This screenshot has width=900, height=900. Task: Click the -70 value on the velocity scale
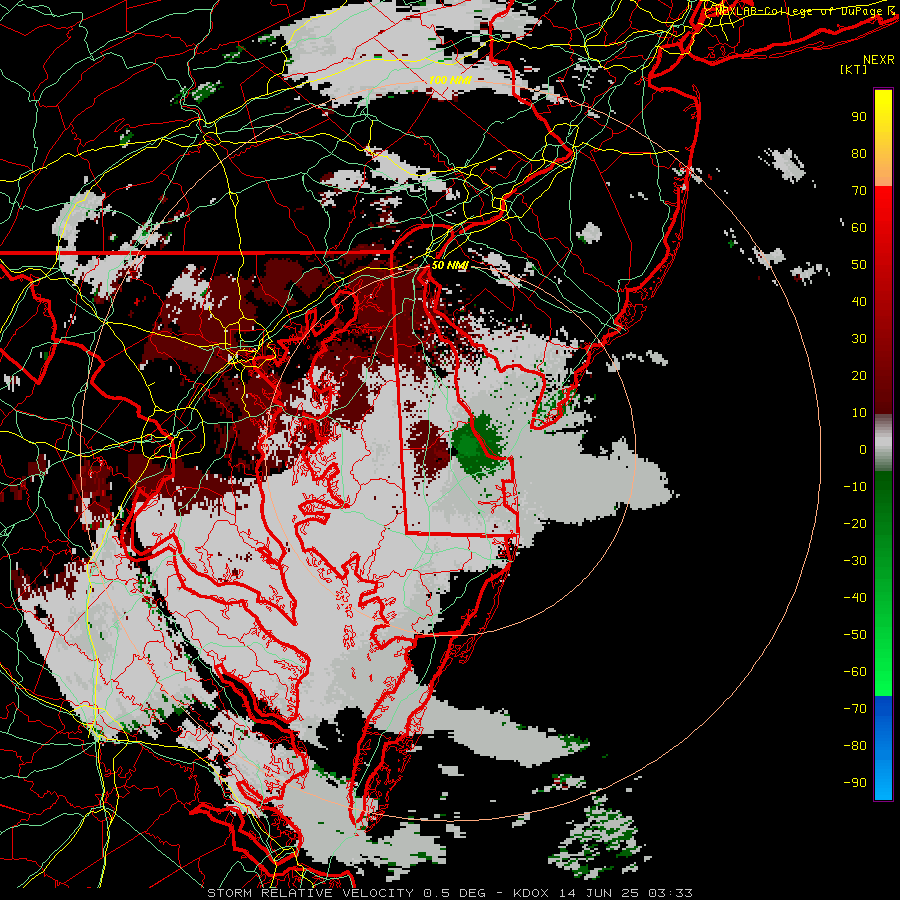pyautogui.click(x=855, y=708)
